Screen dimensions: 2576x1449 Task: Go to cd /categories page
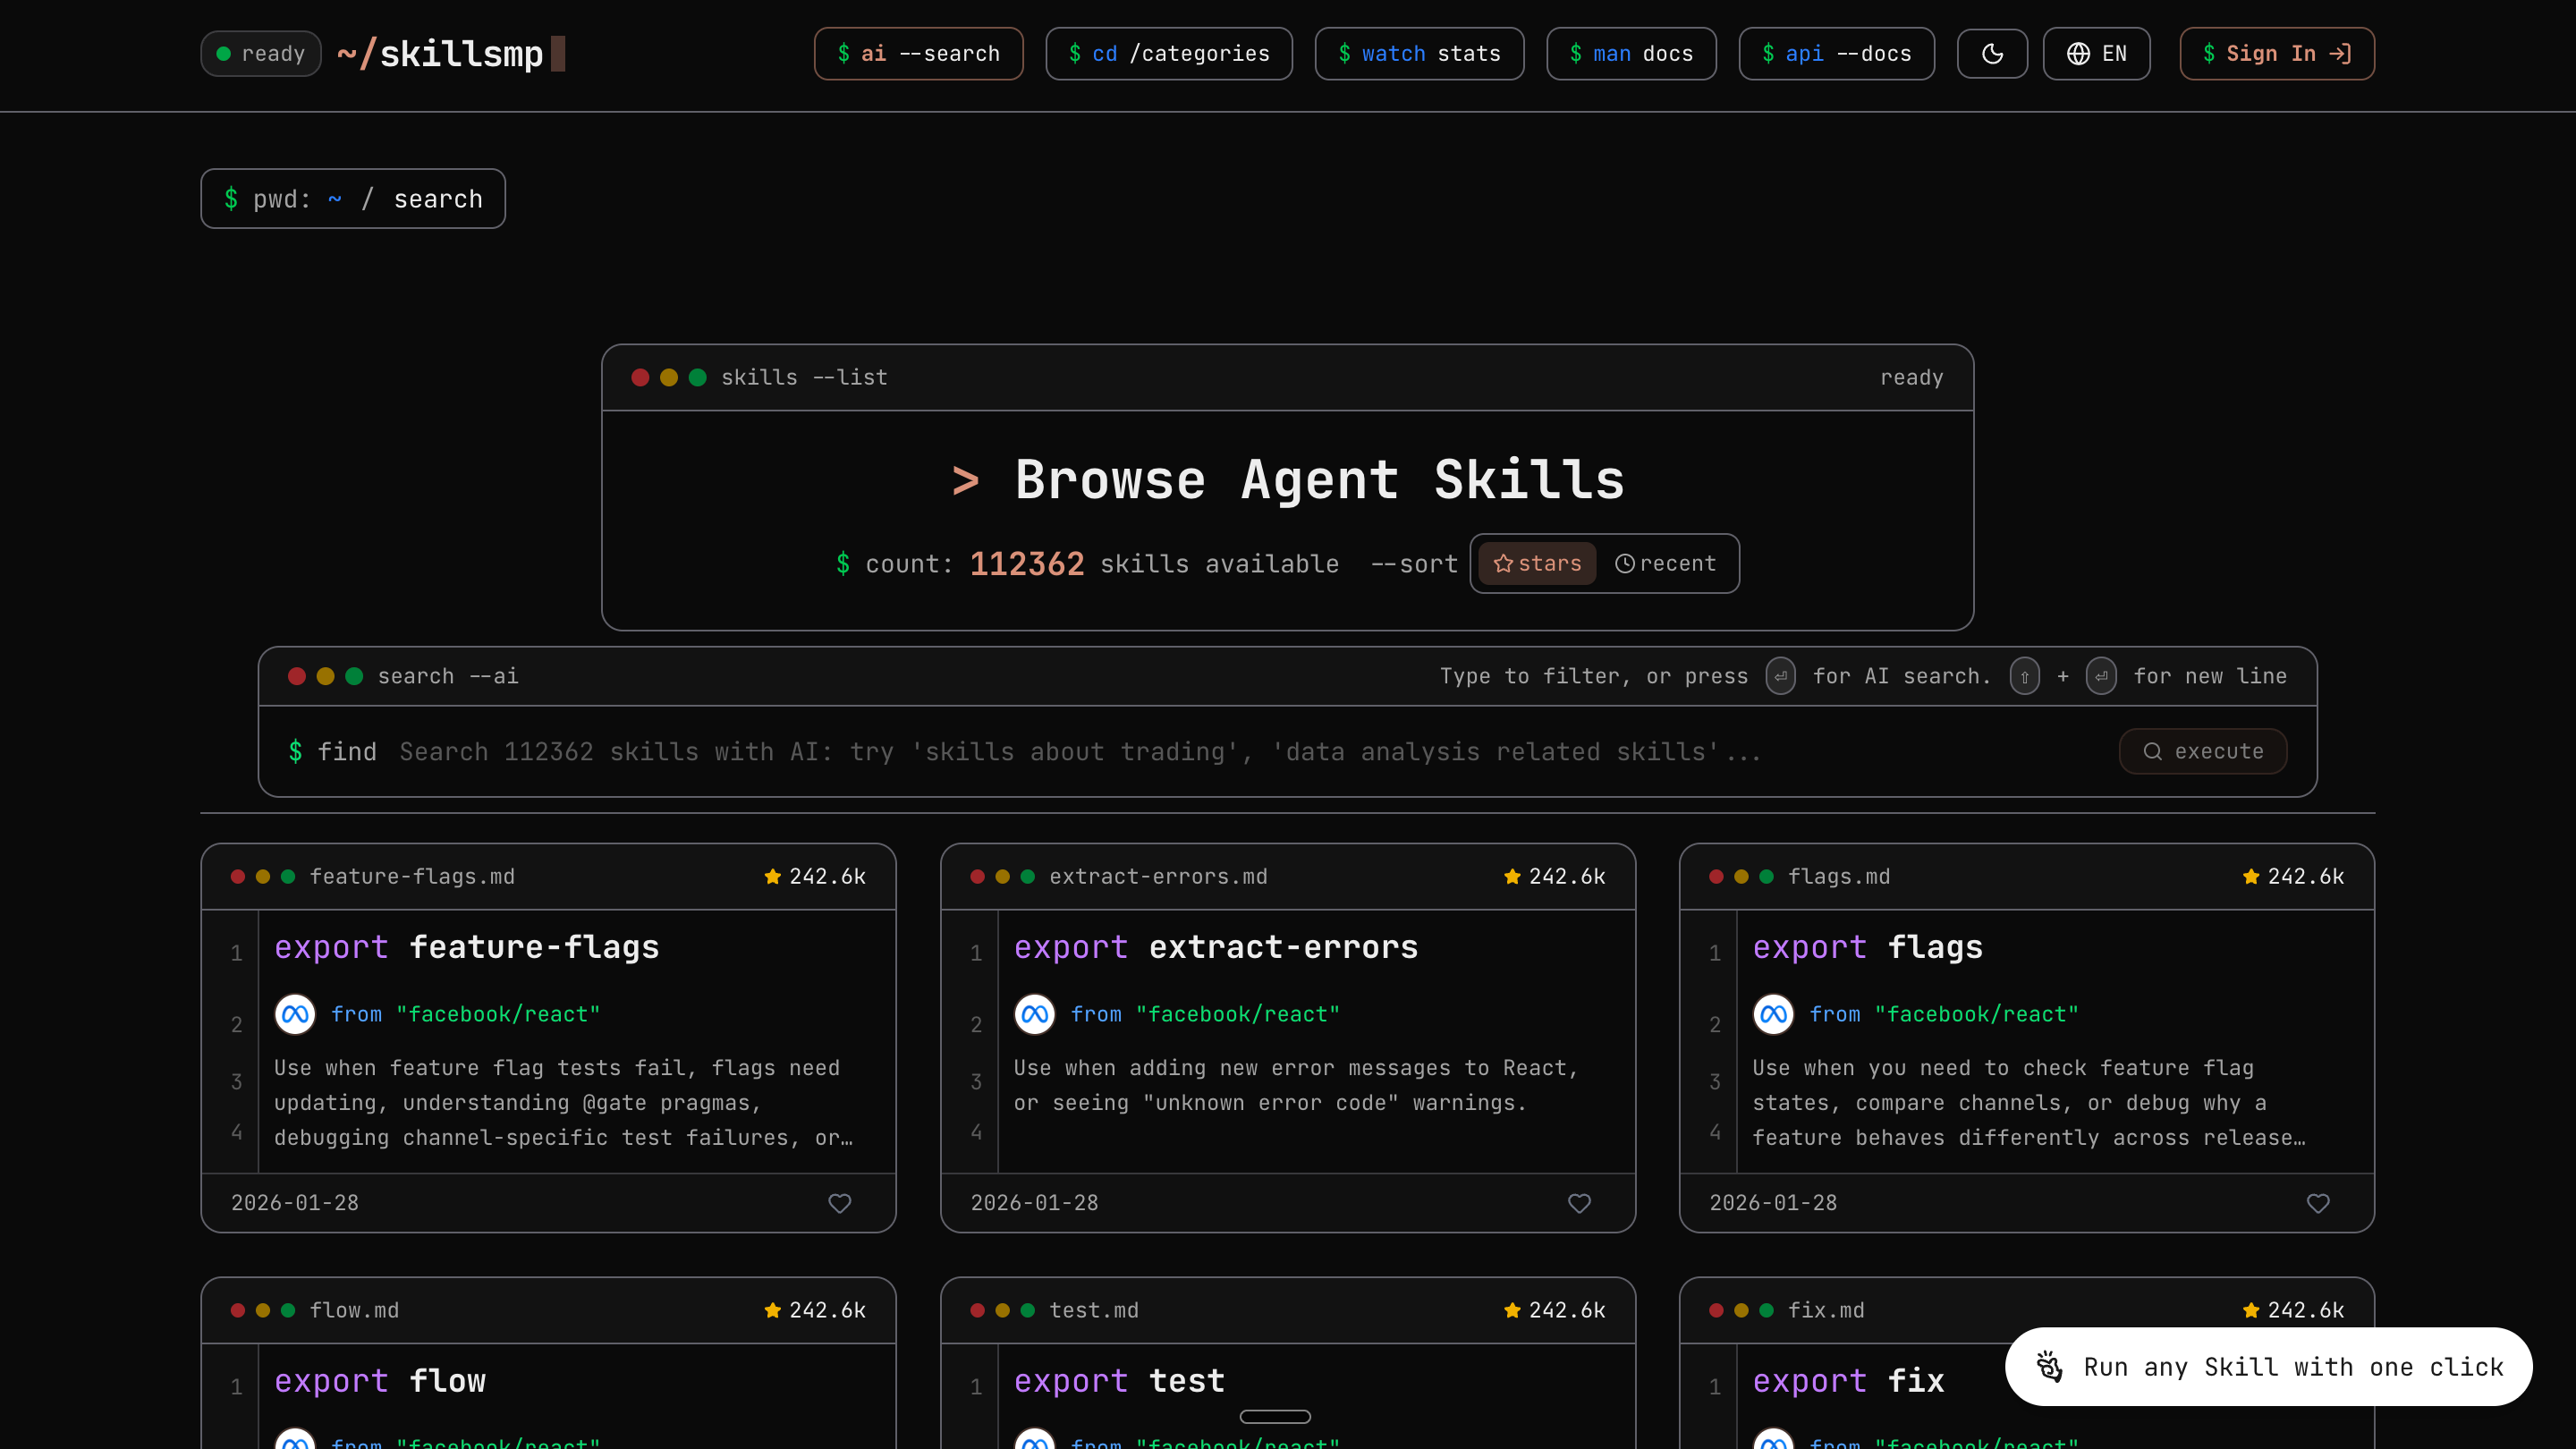click(x=1168, y=54)
